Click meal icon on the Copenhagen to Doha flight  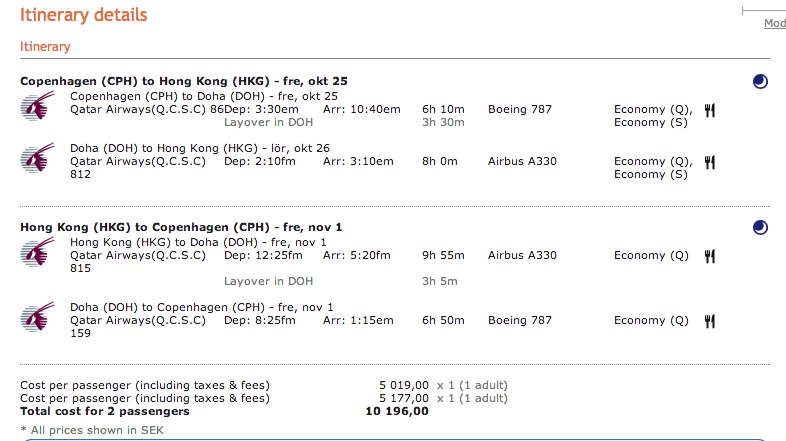(710, 110)
